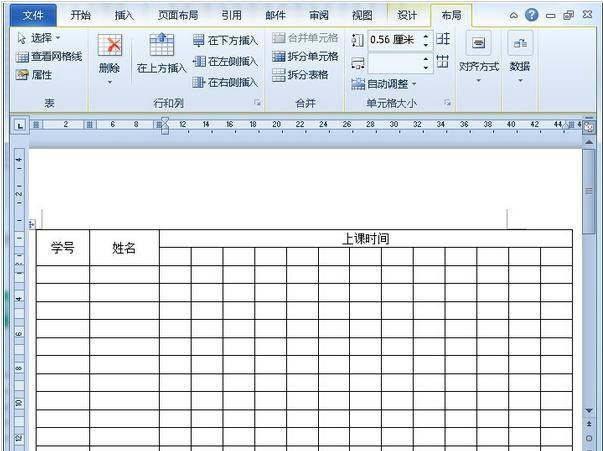Click the vertical scrollbar thumb

point(589,191)
